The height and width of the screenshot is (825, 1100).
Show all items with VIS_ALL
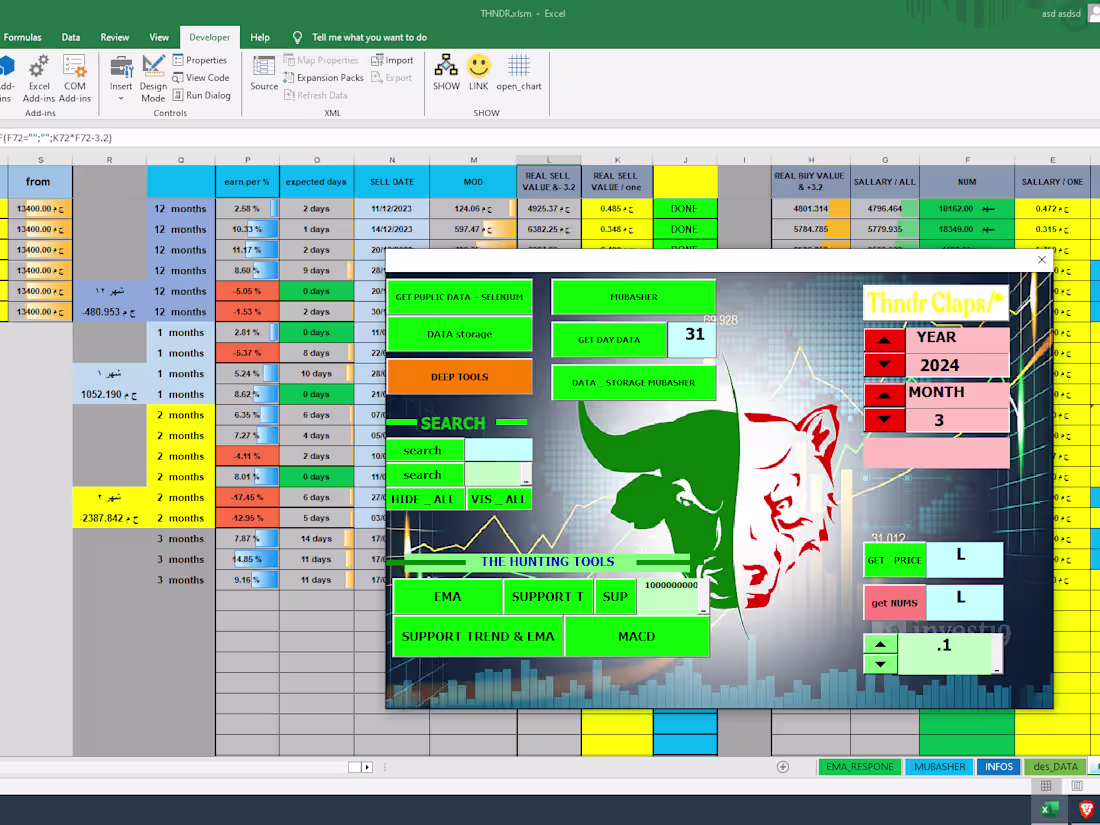(x=499, y=498)
